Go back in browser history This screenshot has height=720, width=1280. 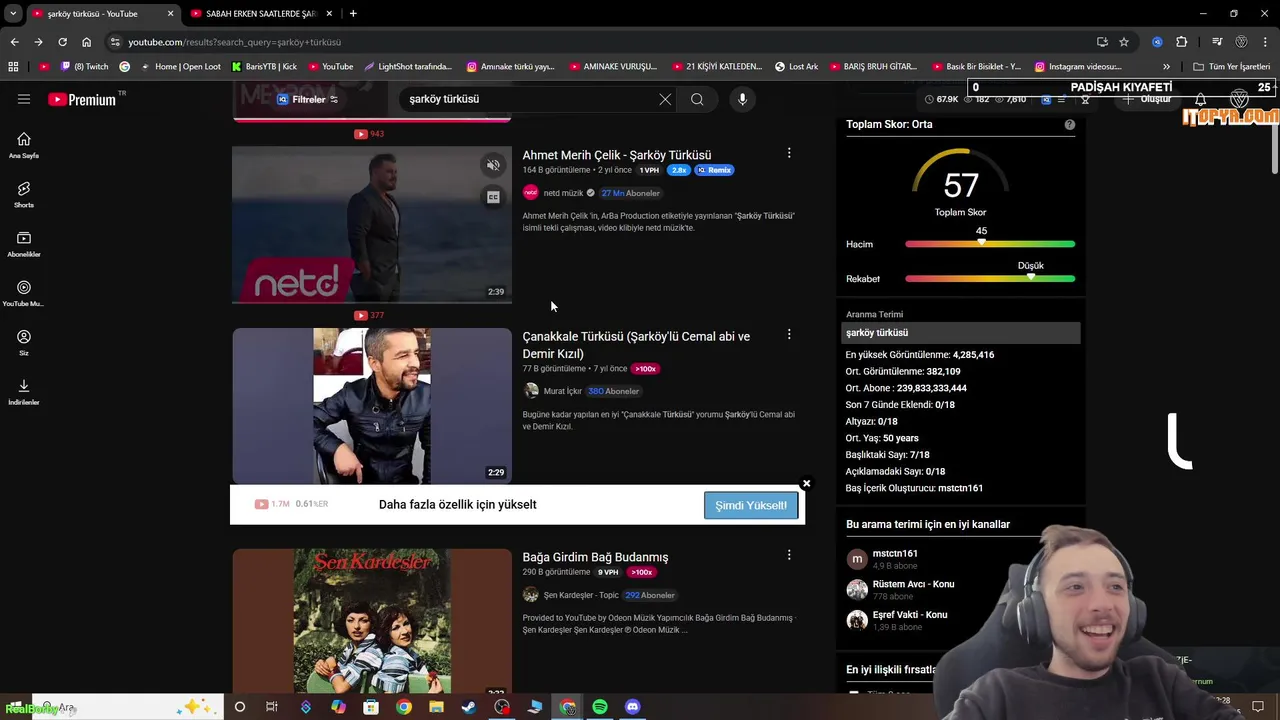(14, 42)
